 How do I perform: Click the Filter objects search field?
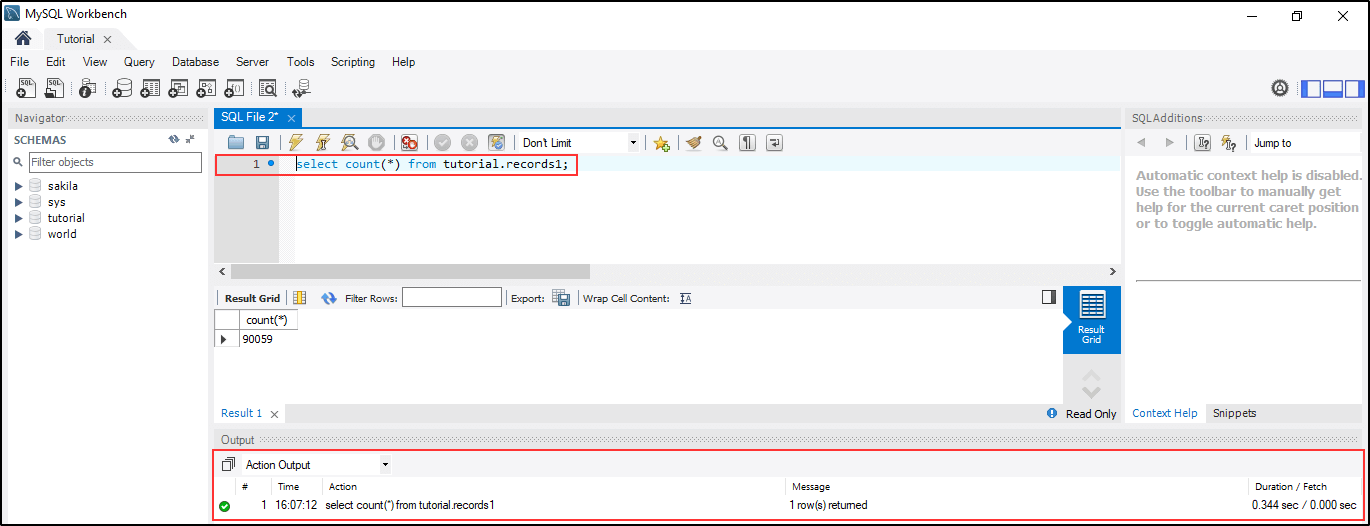[115, 162]
